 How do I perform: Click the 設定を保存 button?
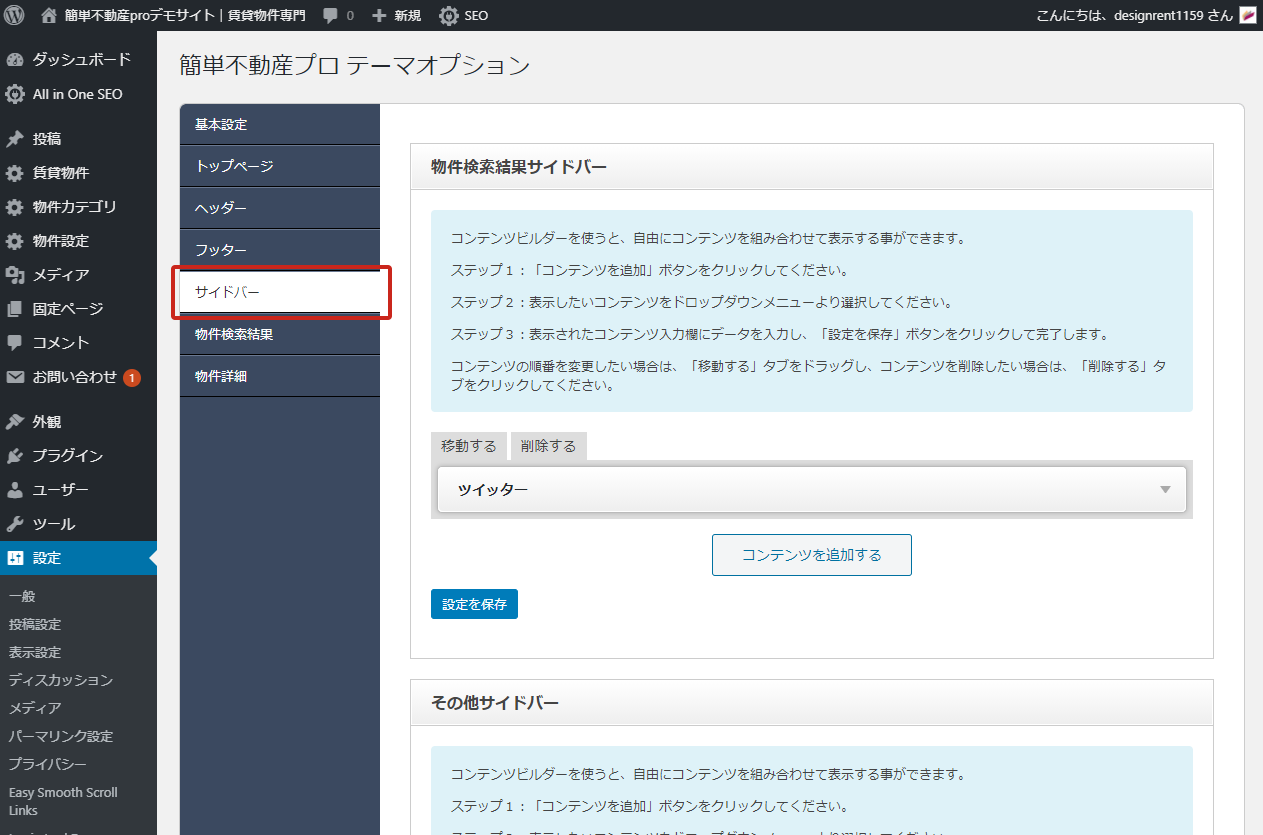pyautogui.click(x=474, y=604)
